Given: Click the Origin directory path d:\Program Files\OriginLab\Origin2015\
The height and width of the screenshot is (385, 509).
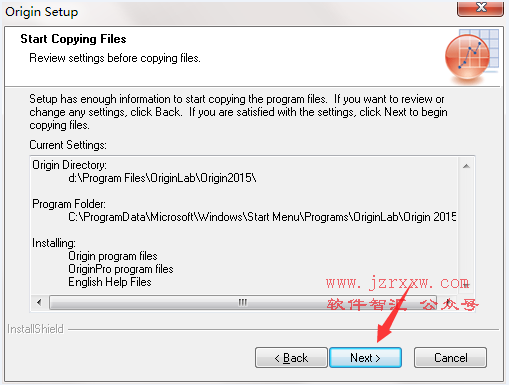Looking at the screenshot, I should 162,178.
